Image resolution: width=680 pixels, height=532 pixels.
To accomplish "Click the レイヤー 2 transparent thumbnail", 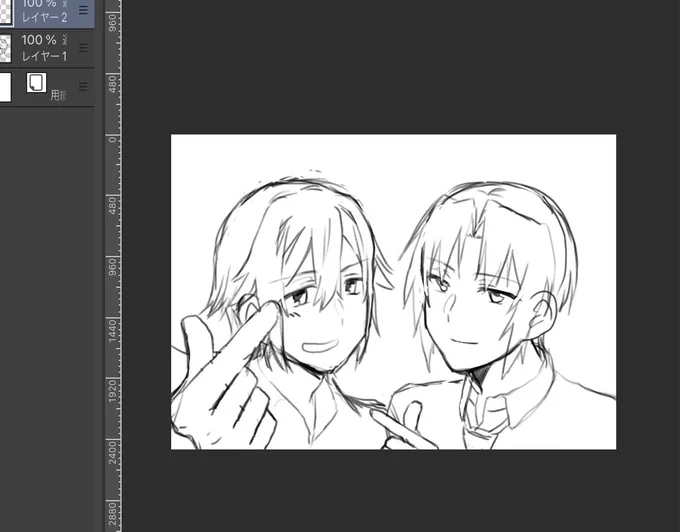I will pyautogui.click(x=6, y=12).
